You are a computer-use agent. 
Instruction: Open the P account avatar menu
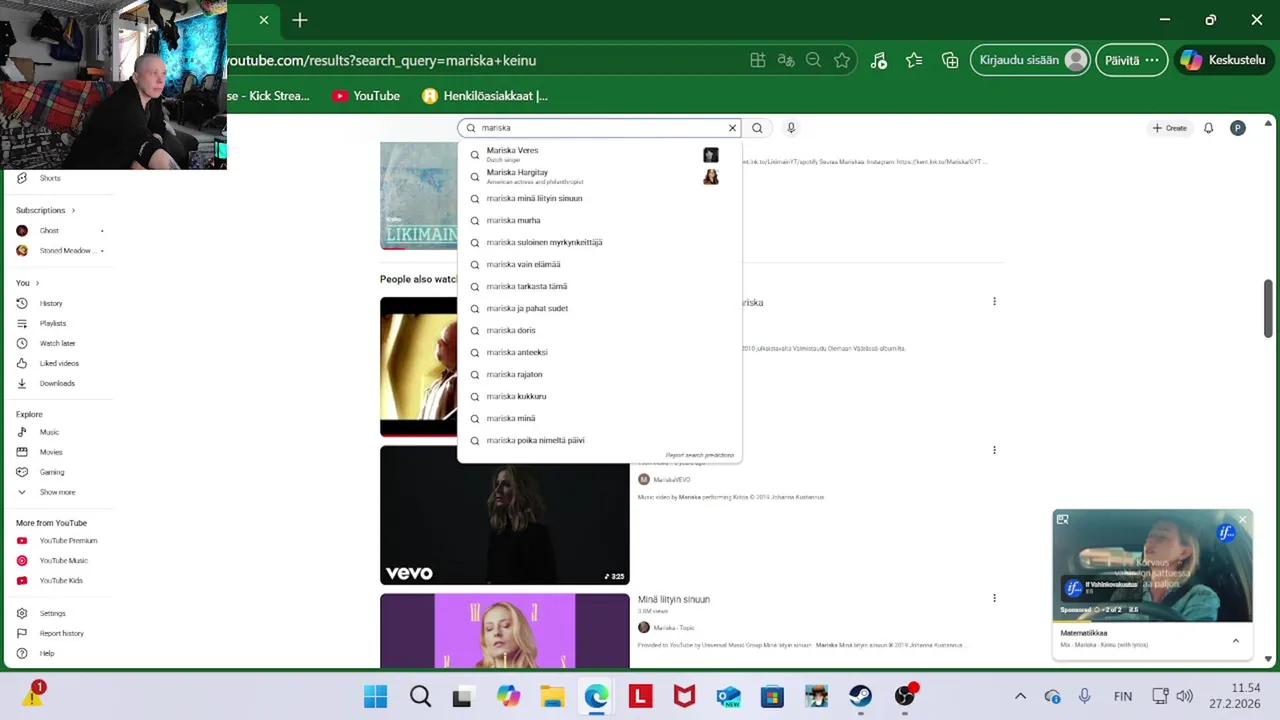coord(1238,128)
